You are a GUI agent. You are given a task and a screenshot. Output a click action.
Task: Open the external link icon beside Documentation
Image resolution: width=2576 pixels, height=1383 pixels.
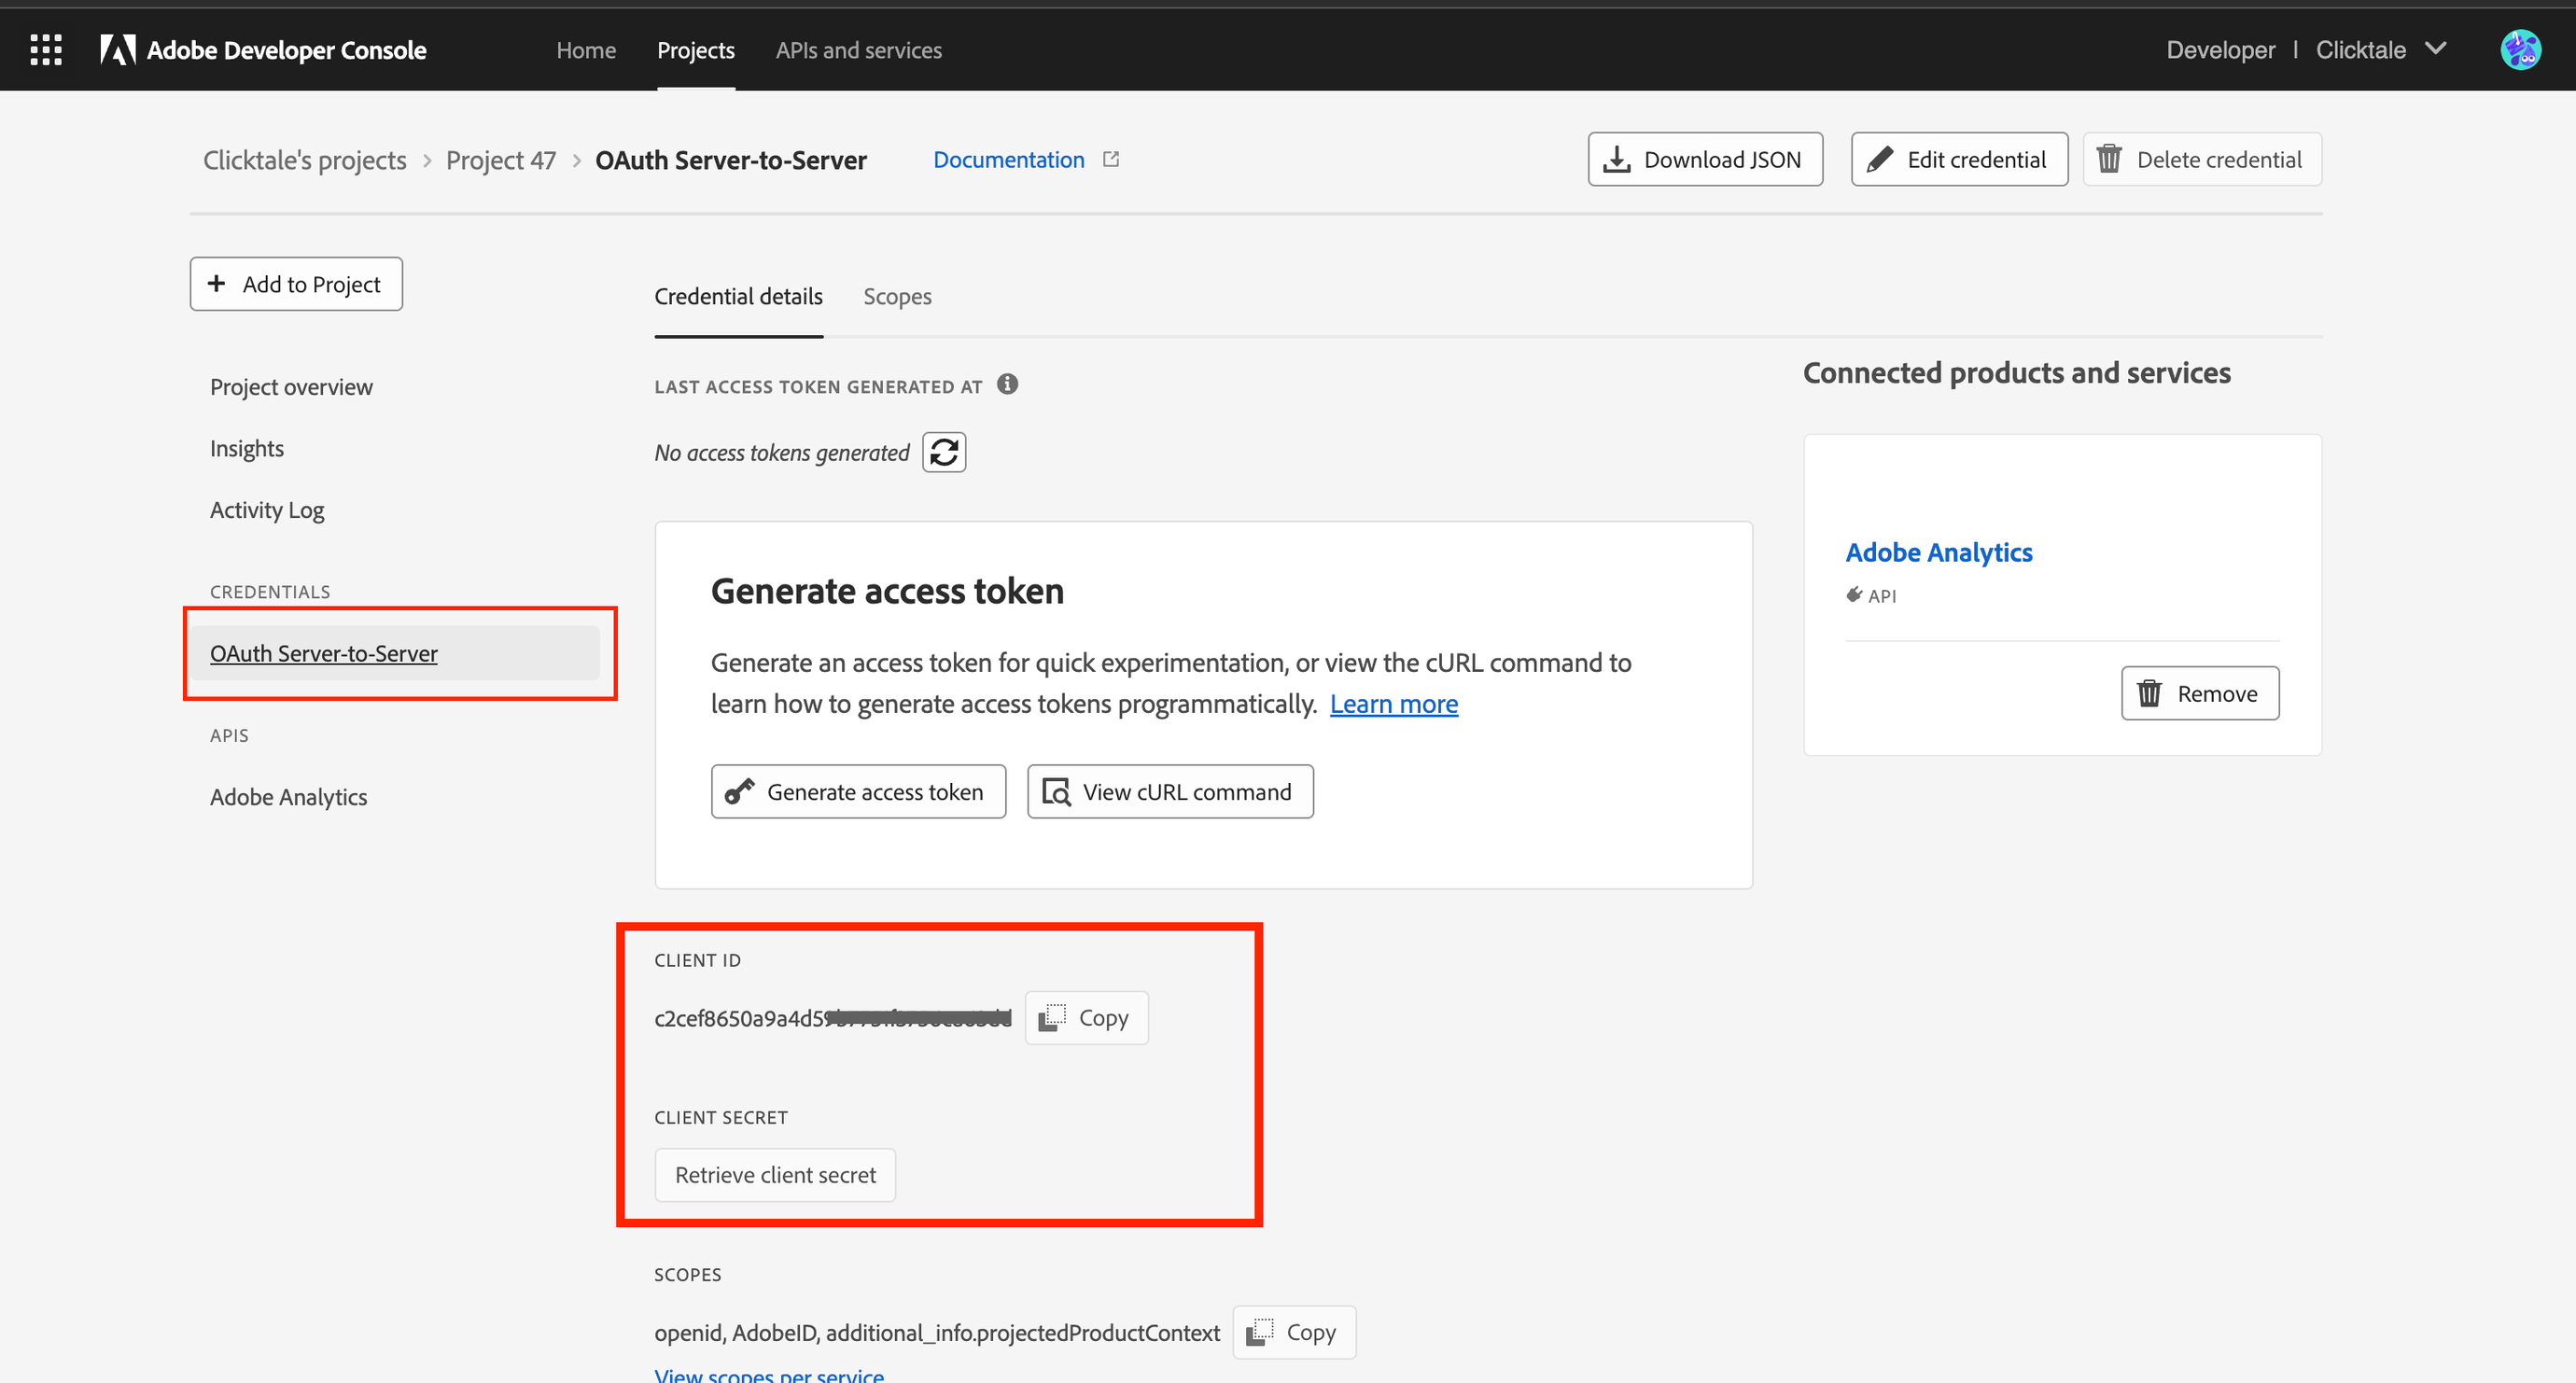pos(1111,159)
